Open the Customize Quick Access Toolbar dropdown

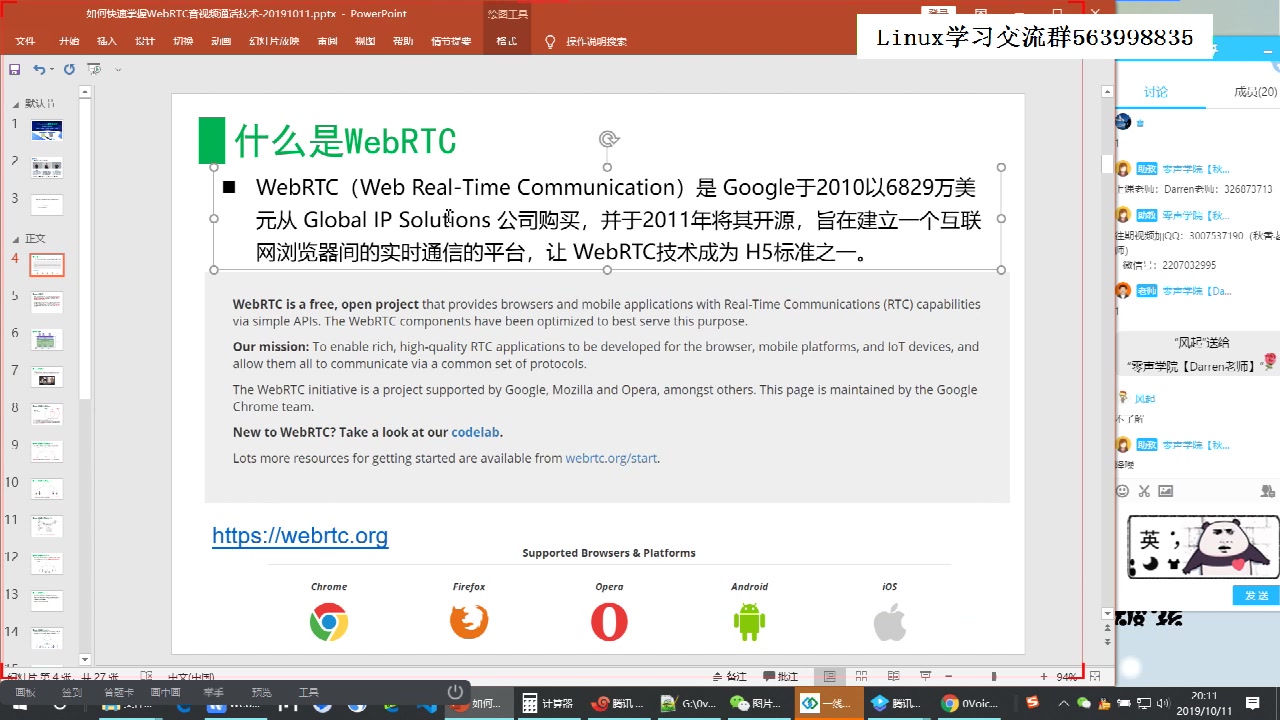click(x=118, y=70)
